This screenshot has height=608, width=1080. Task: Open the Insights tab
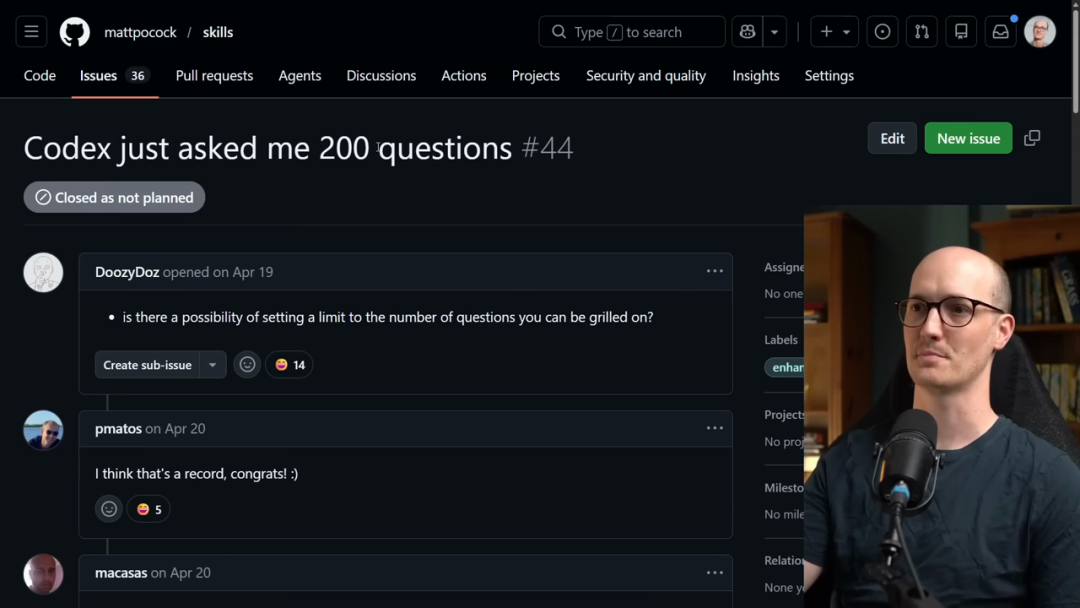pos(756,76)
